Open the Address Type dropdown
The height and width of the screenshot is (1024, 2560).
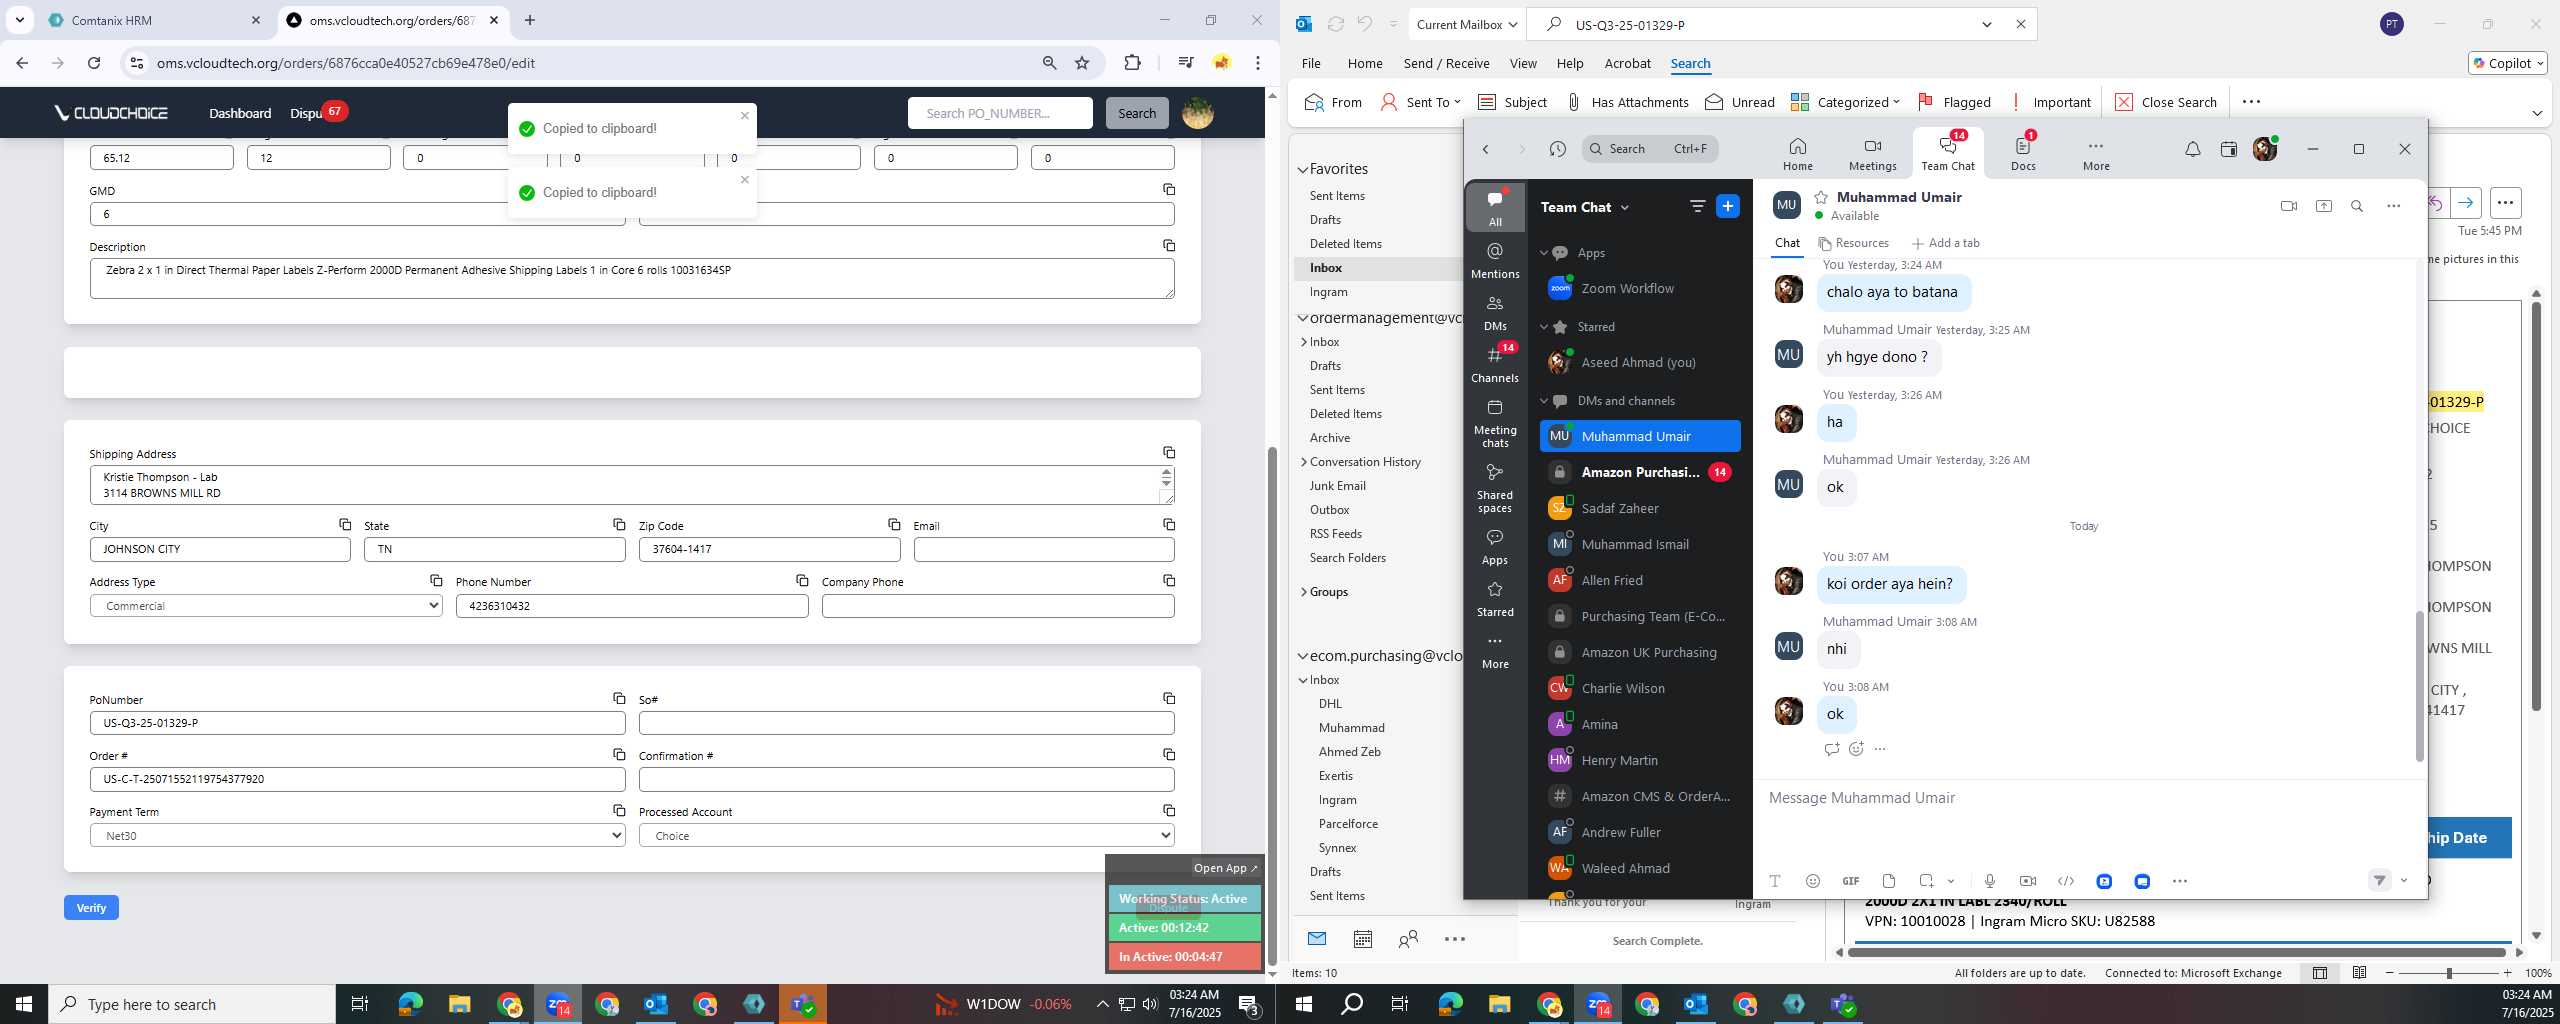coord(266,606)
